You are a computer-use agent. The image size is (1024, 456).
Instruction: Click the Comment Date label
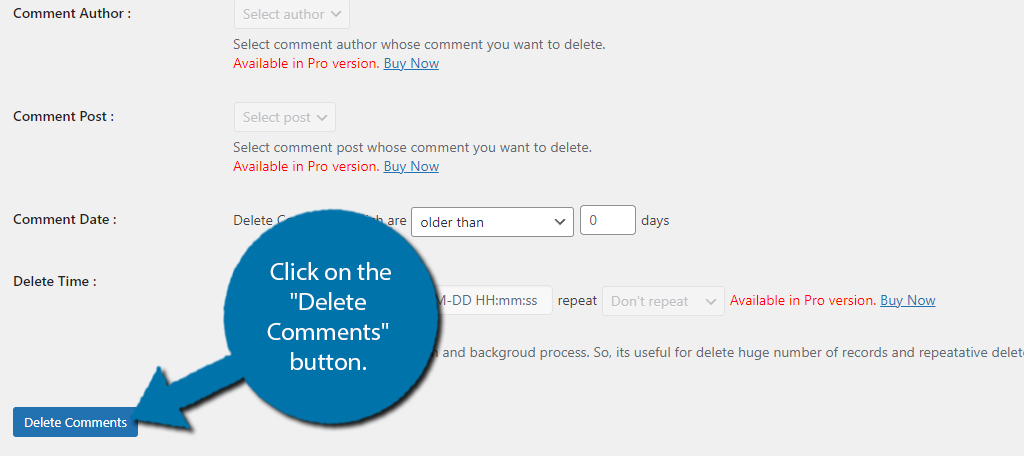[x=65, y=219]
